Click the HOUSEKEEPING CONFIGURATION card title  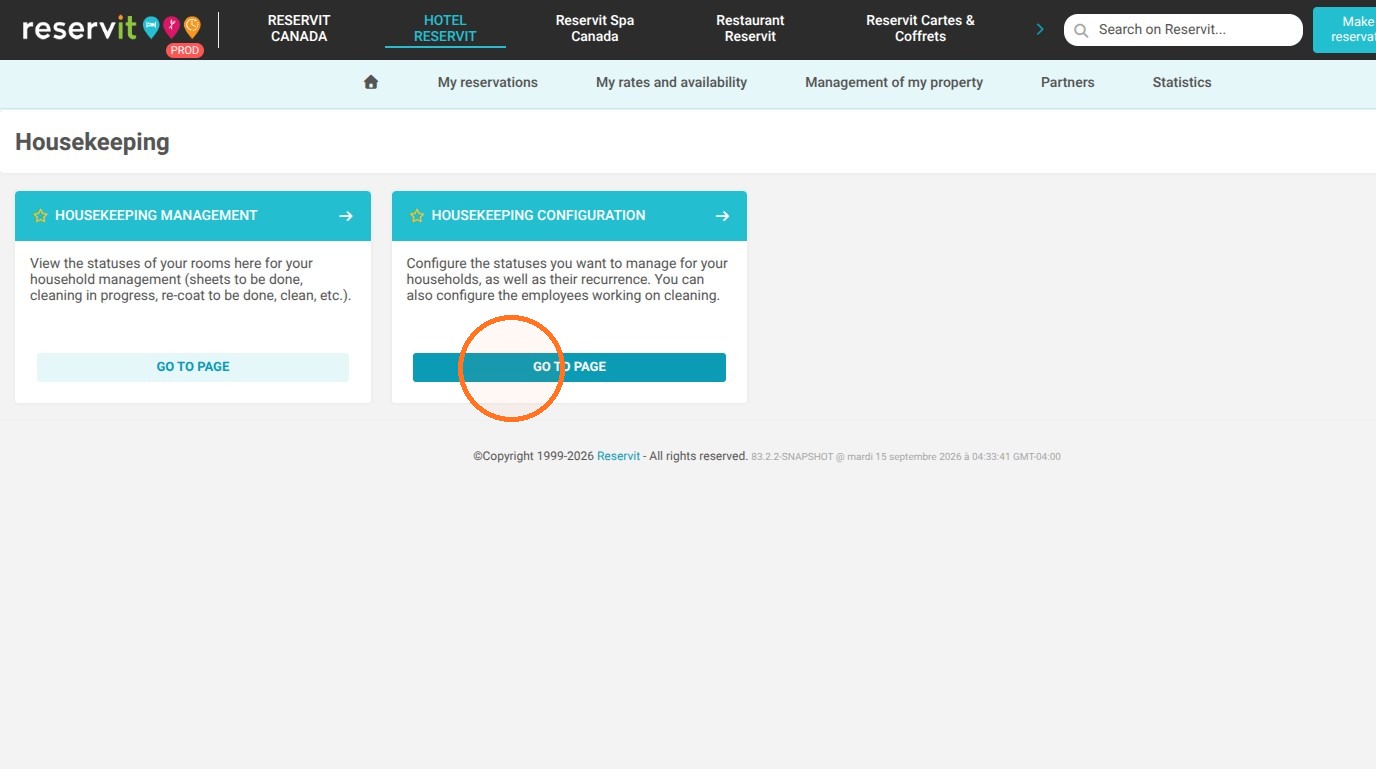click(538, 216)
